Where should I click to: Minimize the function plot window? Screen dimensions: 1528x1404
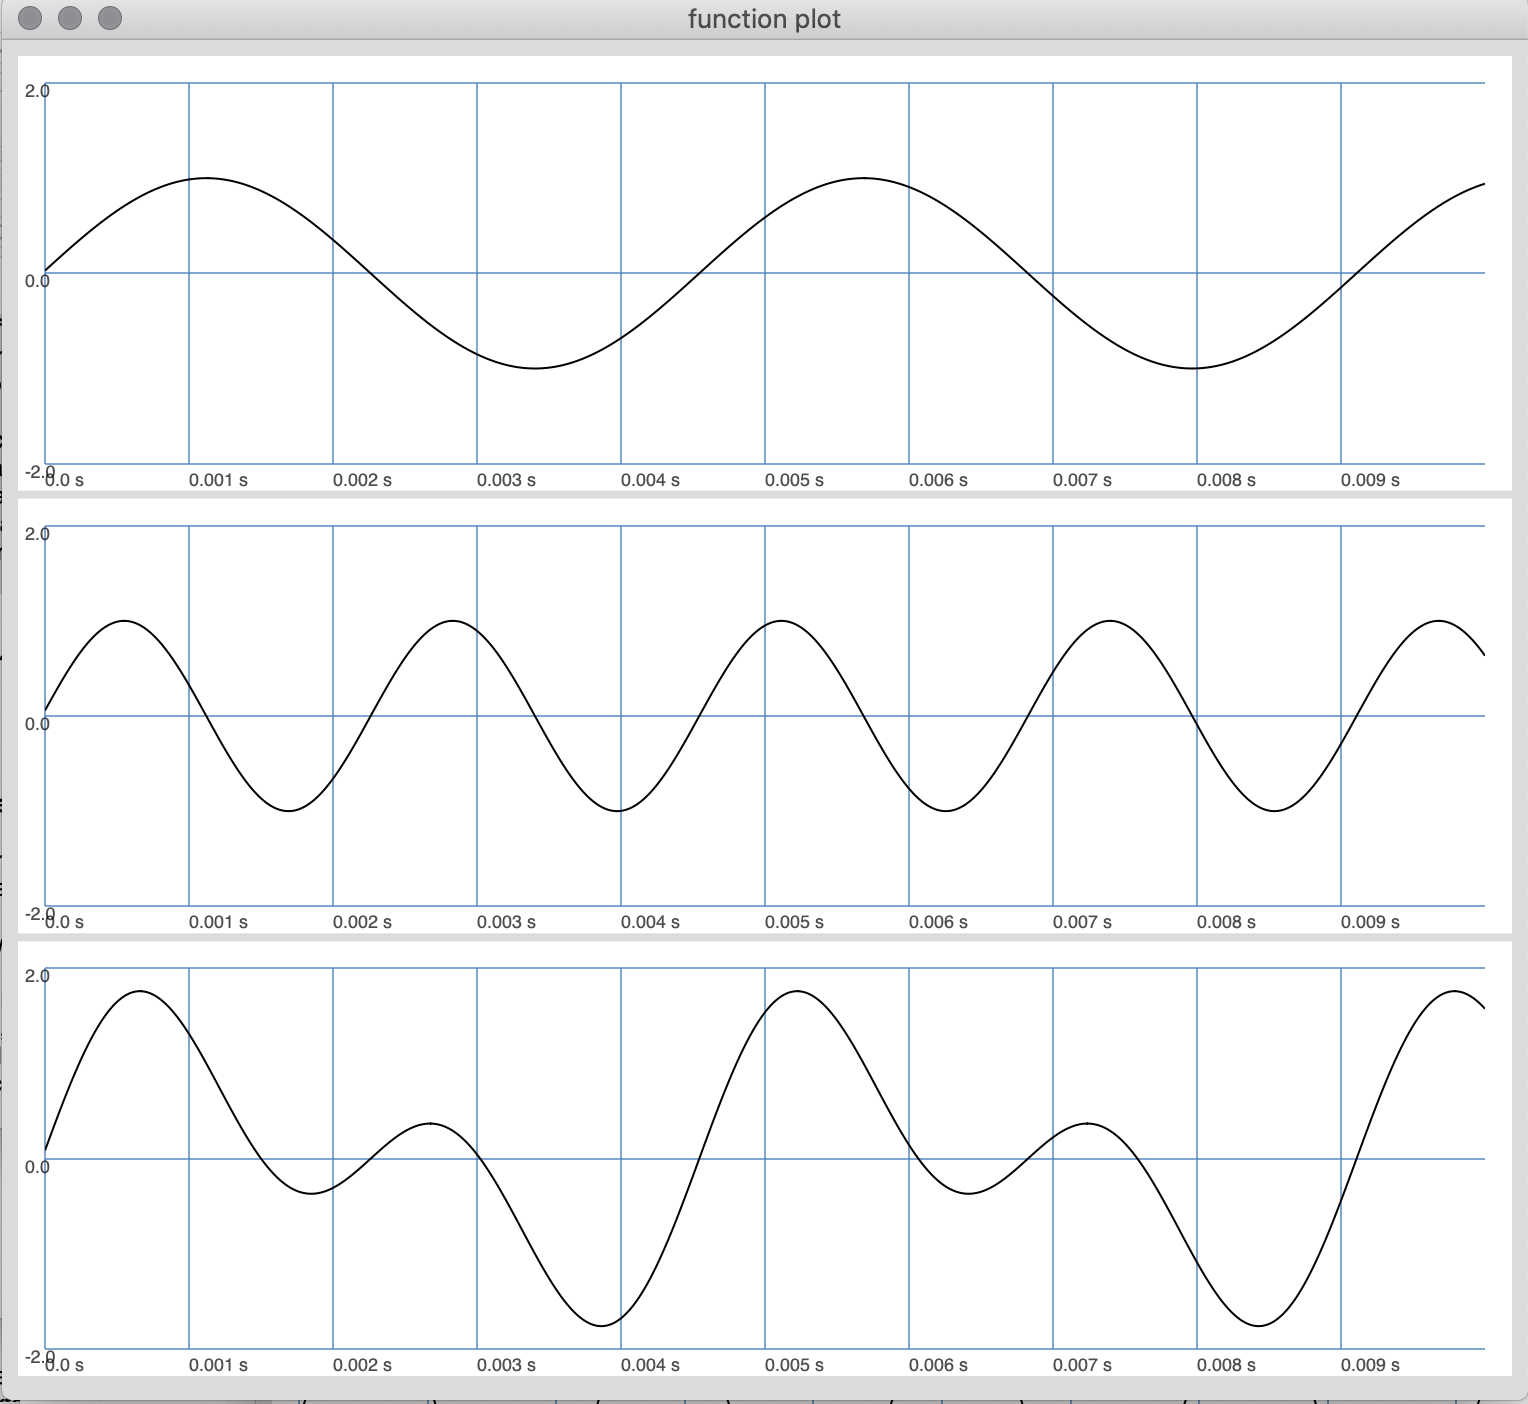70,18
